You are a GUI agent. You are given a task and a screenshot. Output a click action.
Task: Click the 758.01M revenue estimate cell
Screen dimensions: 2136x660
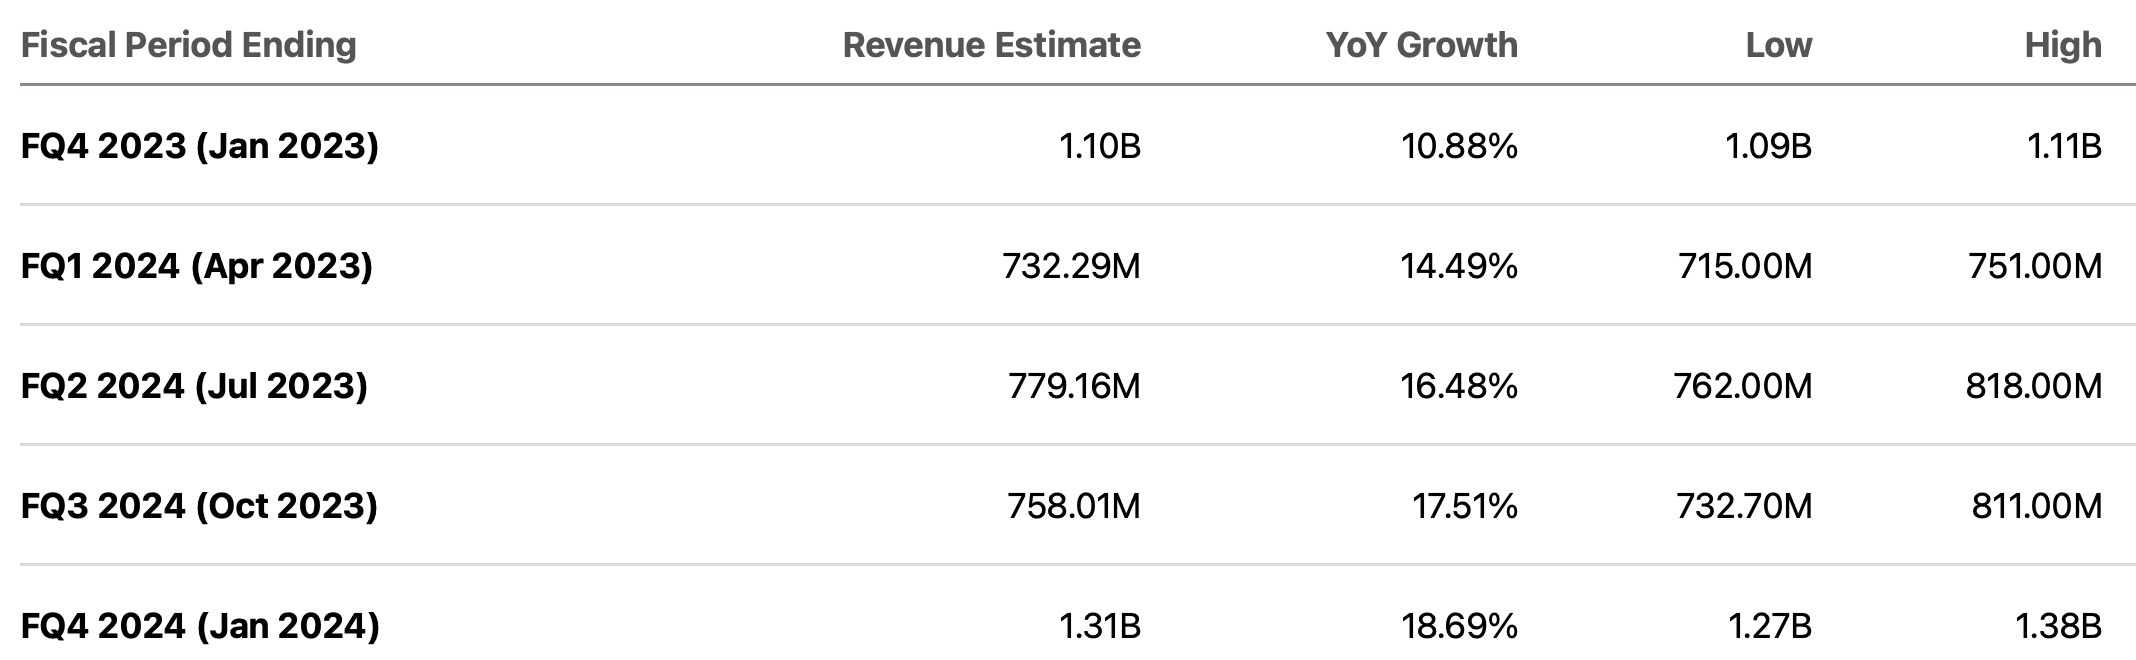point(1073,506)
